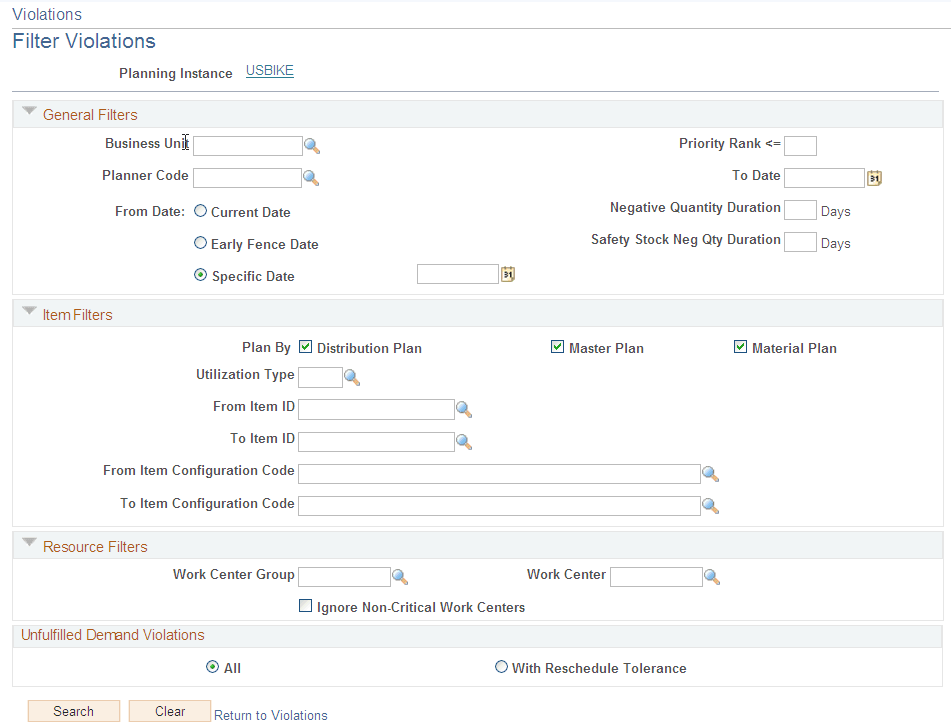Open the Business Unit lookup icon

tap(312, 145)
